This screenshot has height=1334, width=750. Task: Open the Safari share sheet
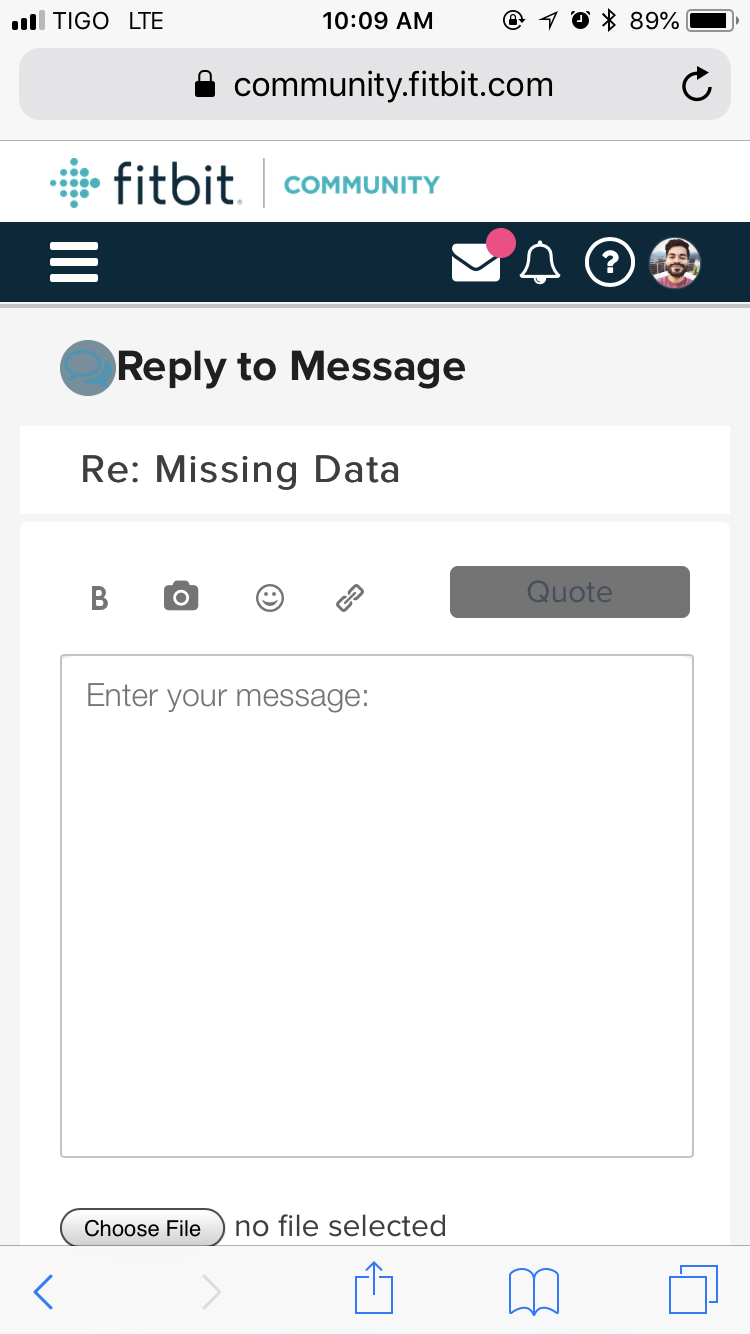373,1290
